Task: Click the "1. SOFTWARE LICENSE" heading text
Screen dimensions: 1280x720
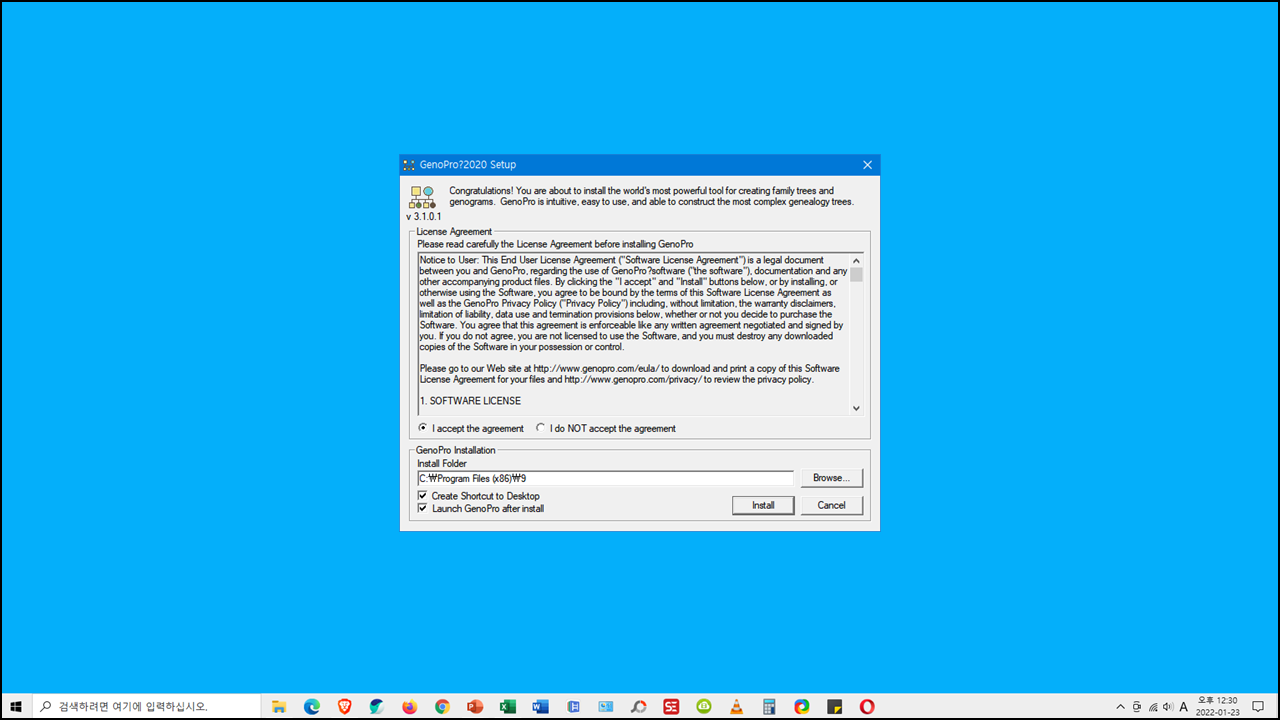Action: 470,401
